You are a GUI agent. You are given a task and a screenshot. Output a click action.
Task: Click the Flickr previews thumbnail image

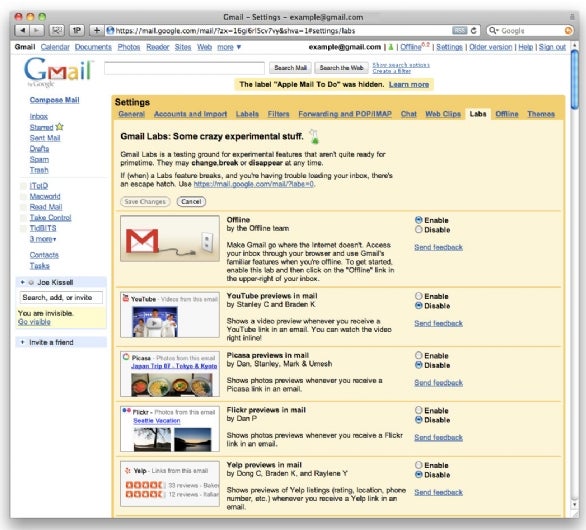pyautogui.click(x=170, y=429)
